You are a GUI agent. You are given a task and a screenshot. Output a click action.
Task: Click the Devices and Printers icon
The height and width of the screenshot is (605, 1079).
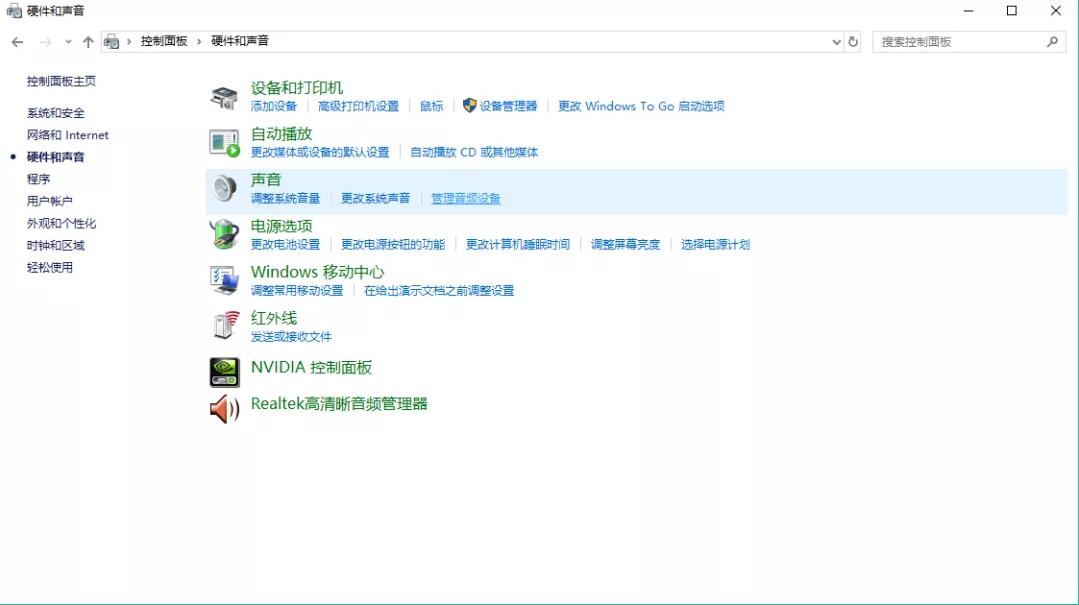[x=224, y=97]
